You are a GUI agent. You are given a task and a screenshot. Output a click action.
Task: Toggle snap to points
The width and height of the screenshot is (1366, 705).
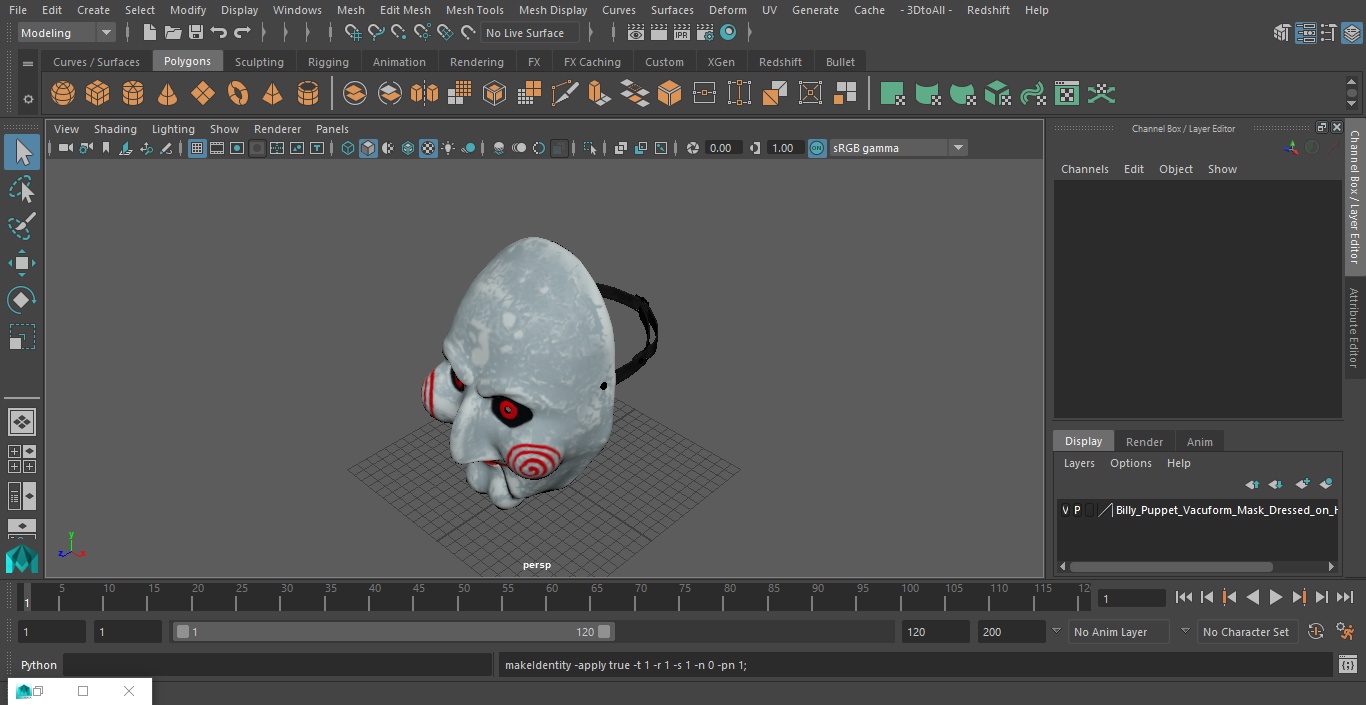click(x=399, y=33)
